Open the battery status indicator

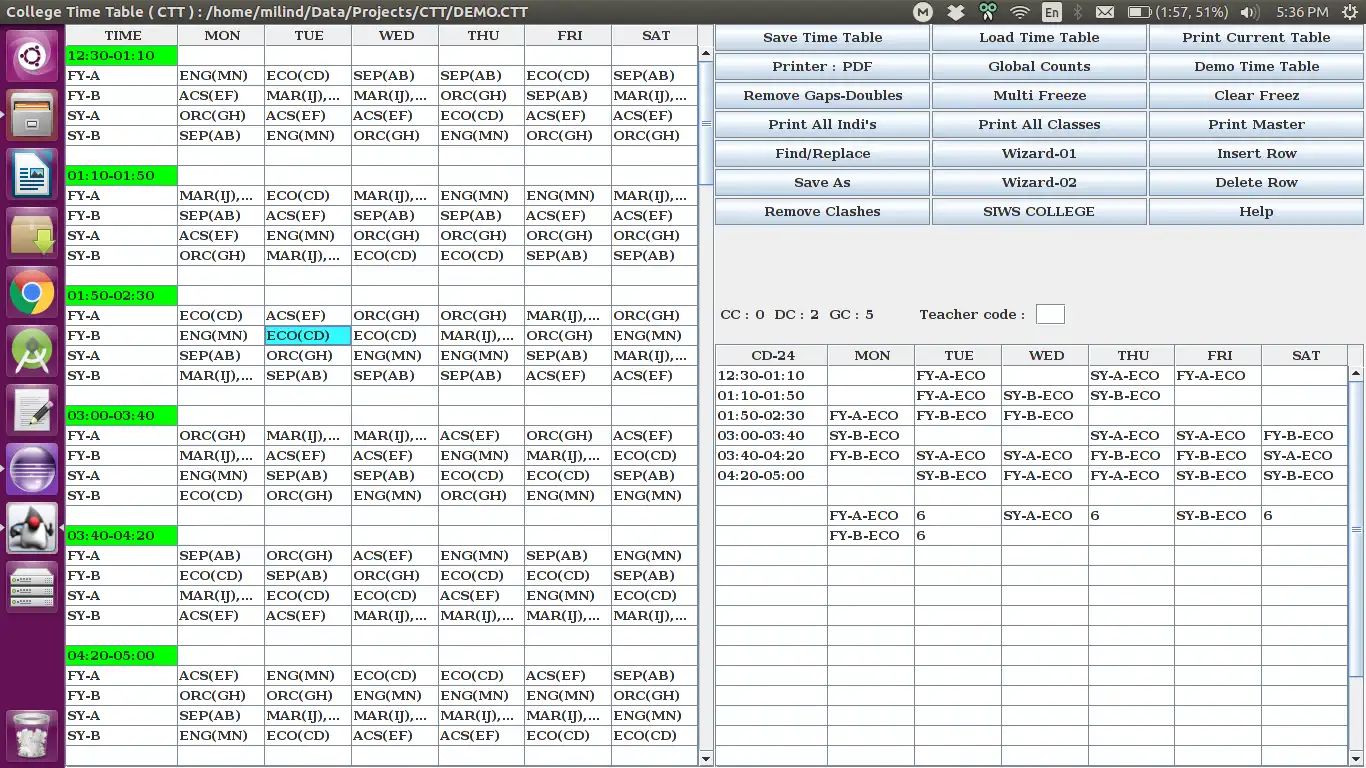pyautogui.click(x=1176, y=12)
